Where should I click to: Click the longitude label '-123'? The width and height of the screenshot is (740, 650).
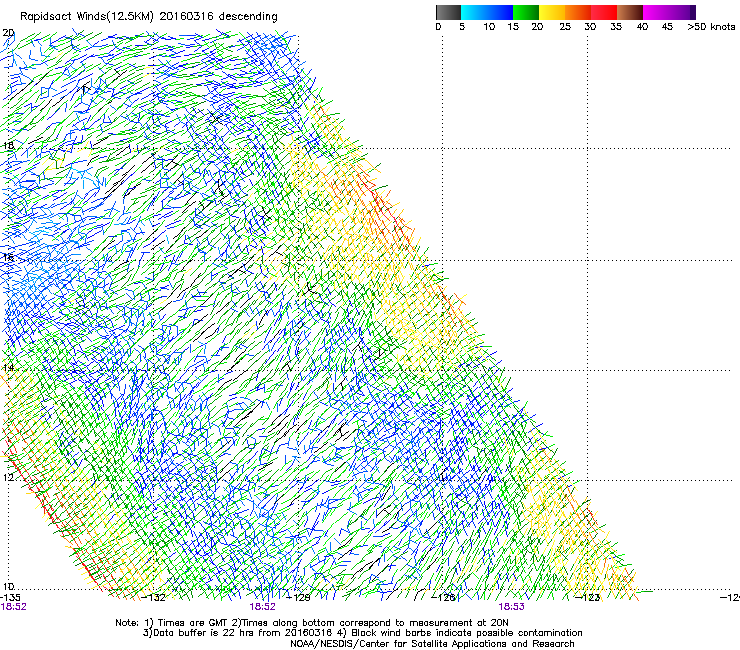[x=588, y=597]
